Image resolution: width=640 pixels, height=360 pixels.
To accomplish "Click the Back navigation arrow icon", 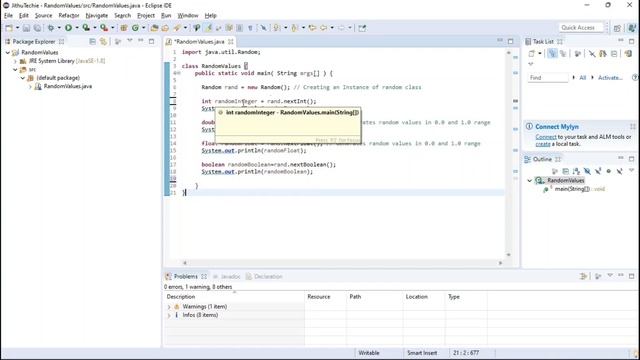I will pyautogui.click(x=324, y=28).
